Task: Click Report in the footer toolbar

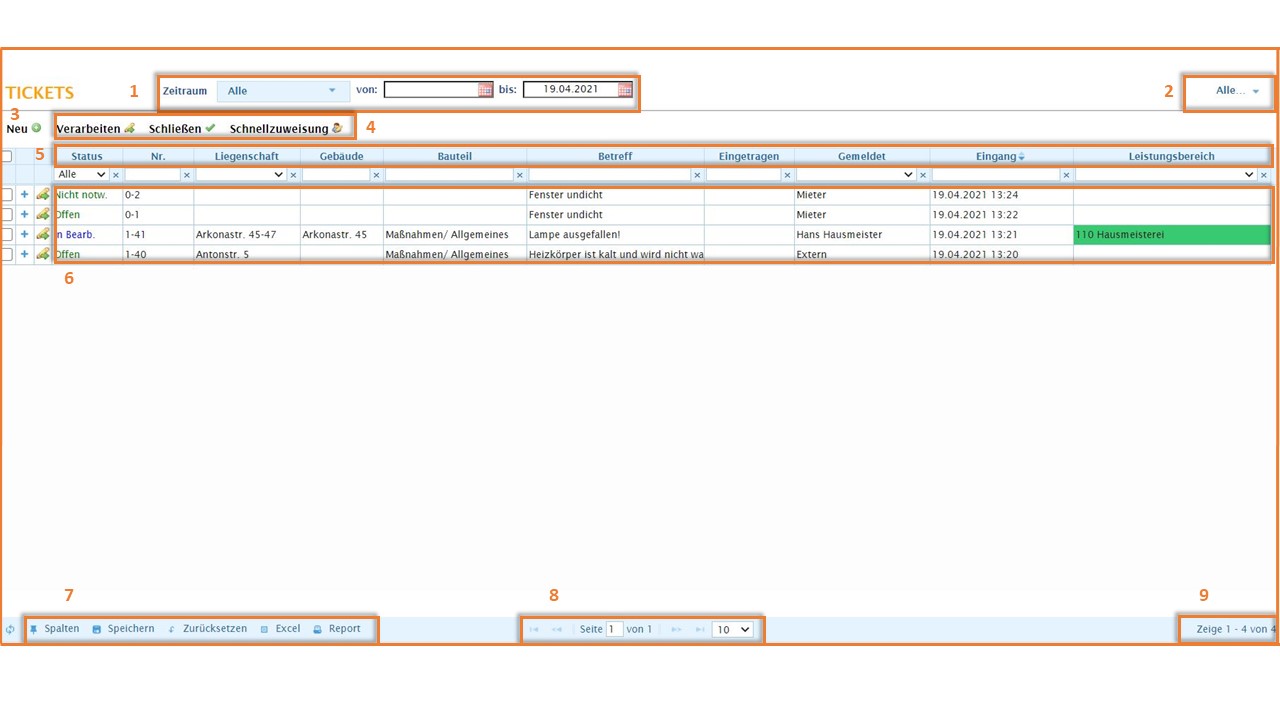Action: coord(337,629)
